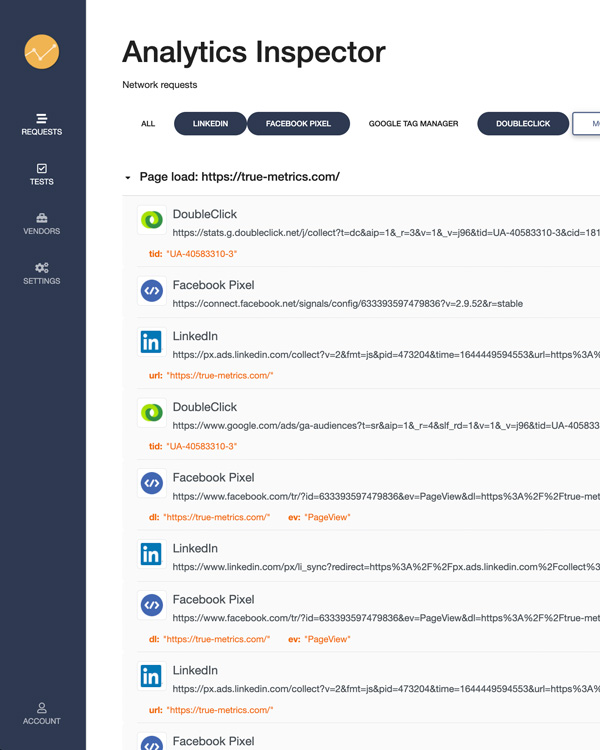Click the DoubleClick icon for stats.g.doubleclick.net request
The height and width of the screenshot is (750, 600).
[x=152, y=220]
